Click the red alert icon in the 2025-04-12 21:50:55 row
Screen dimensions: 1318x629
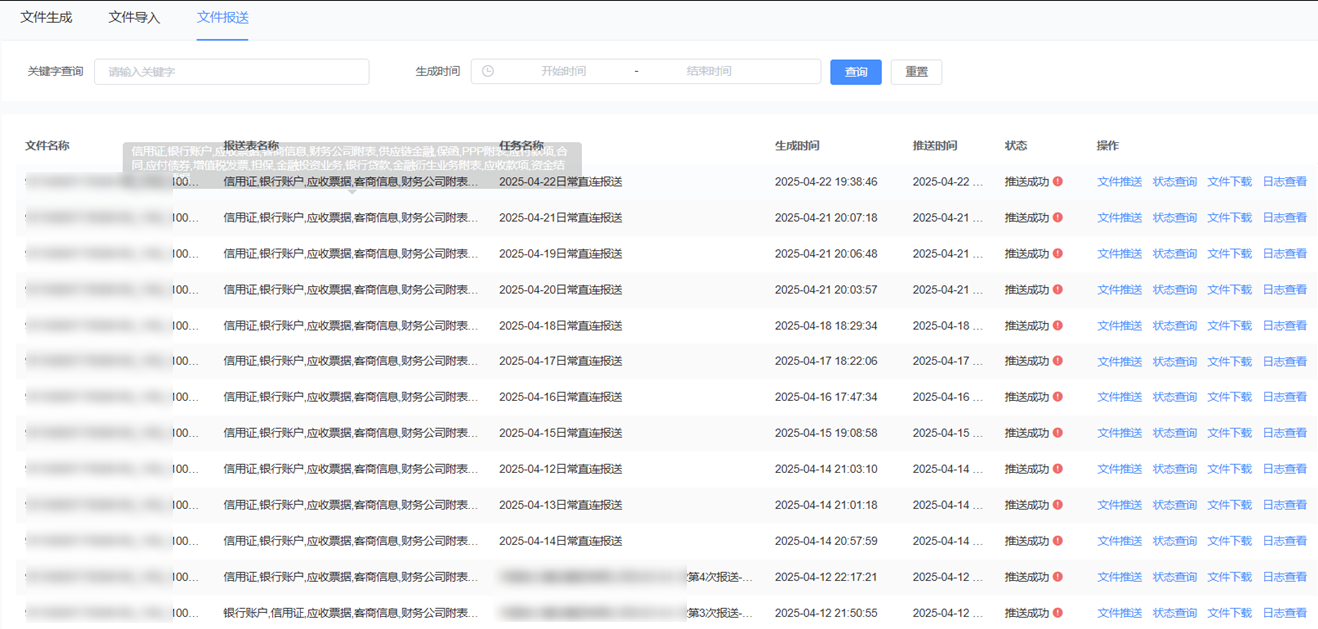[1058, 613]
